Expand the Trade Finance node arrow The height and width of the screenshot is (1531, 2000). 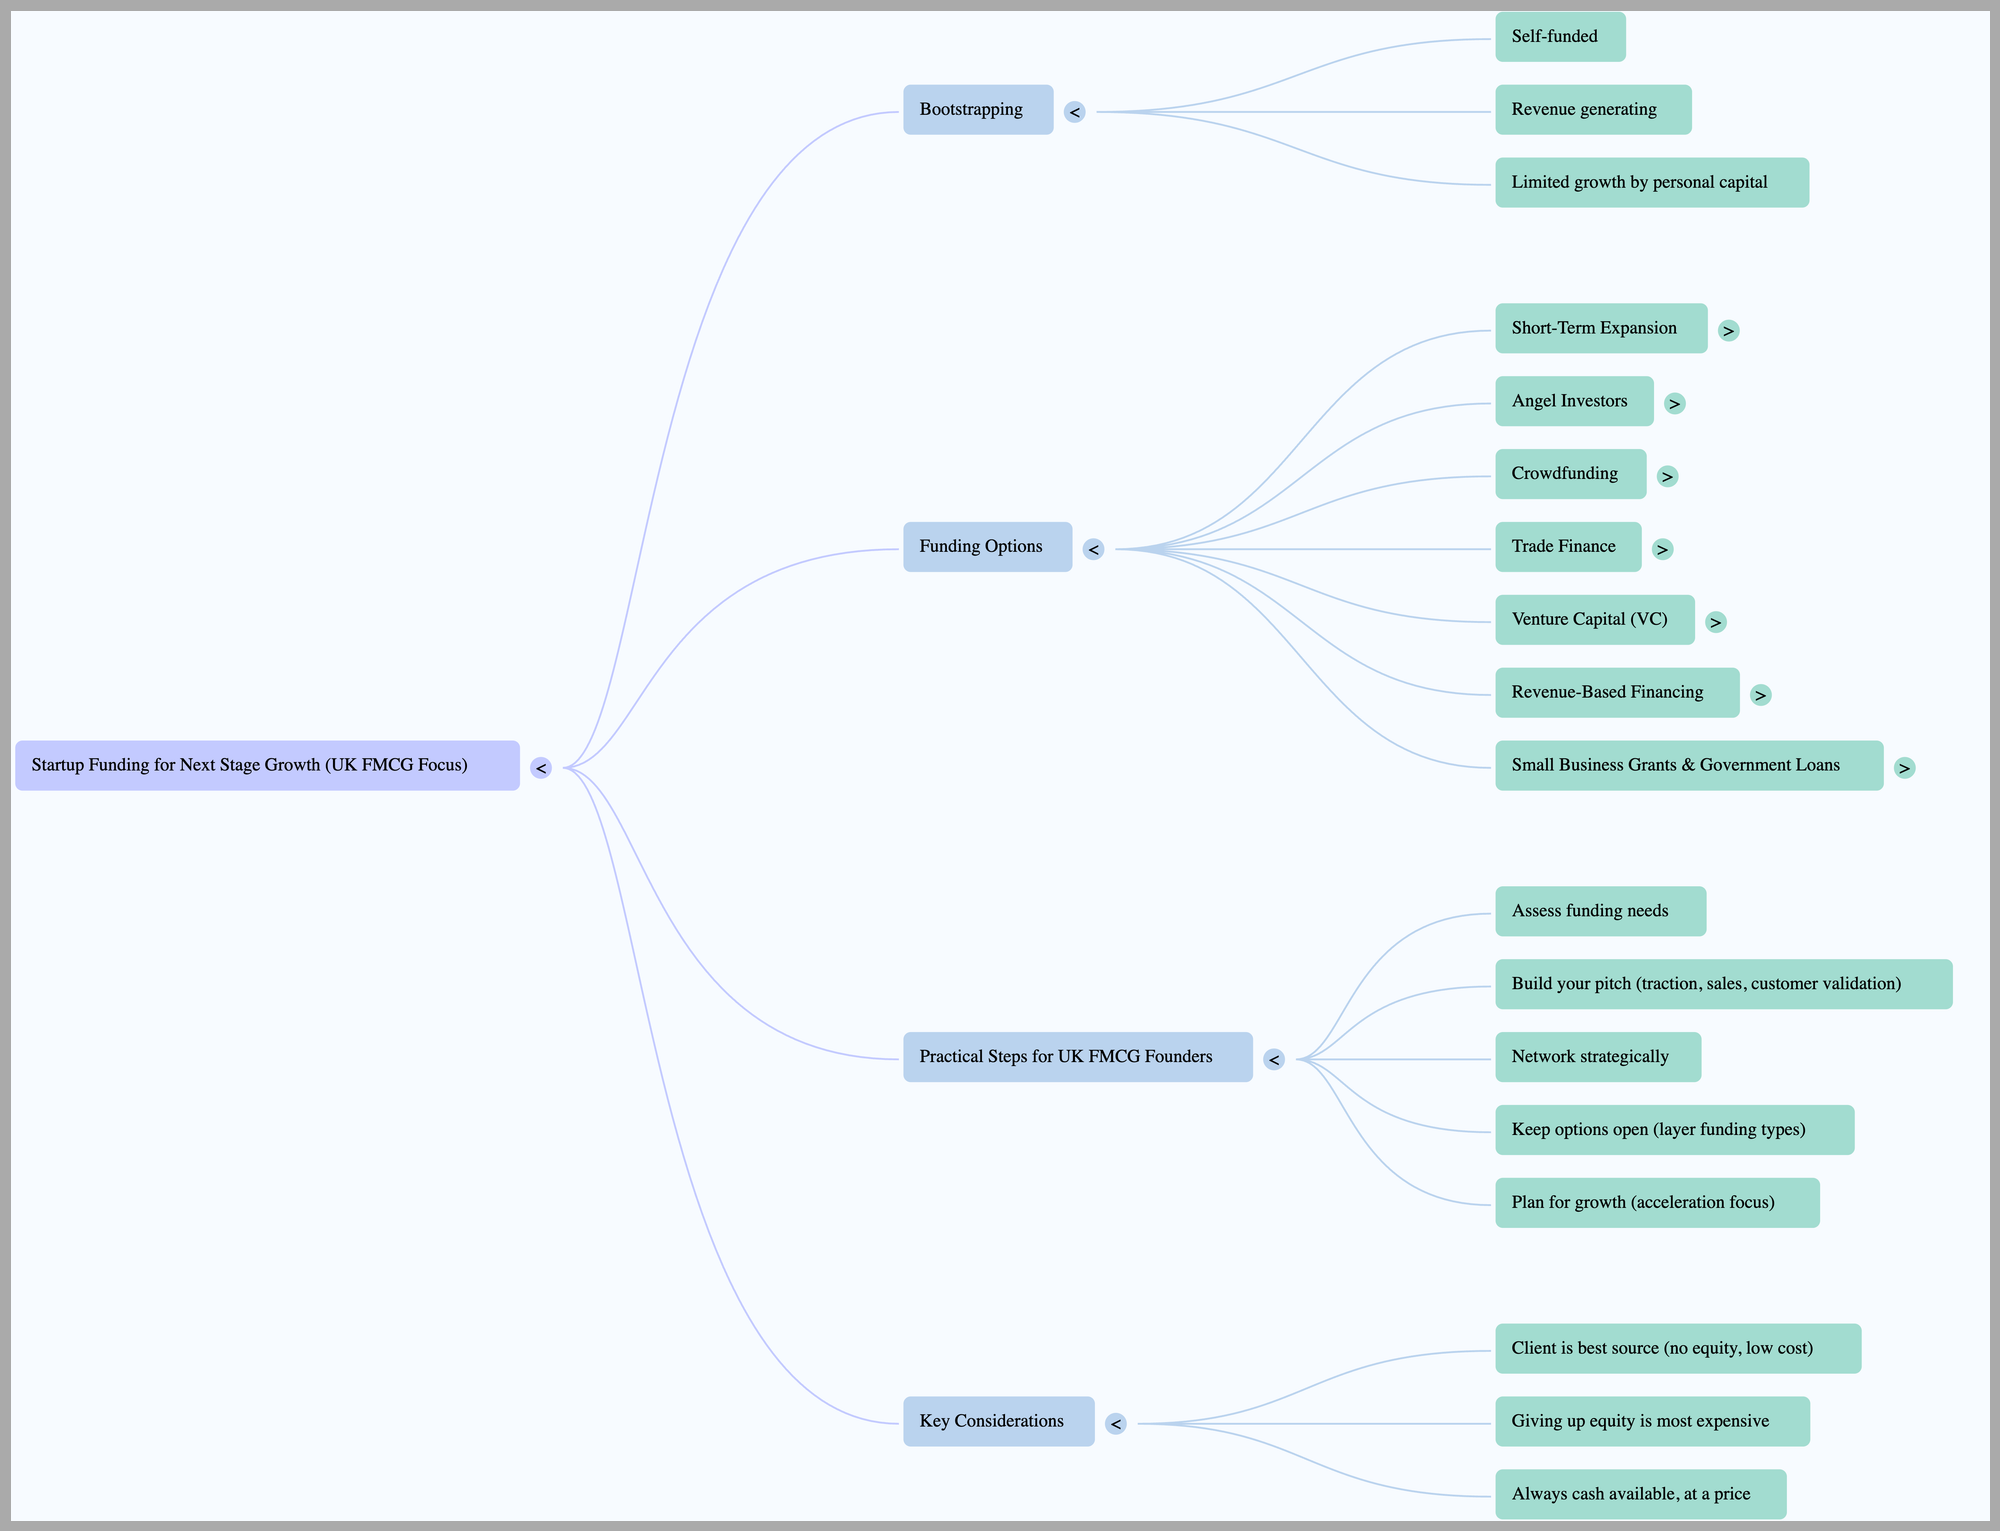1662,549
